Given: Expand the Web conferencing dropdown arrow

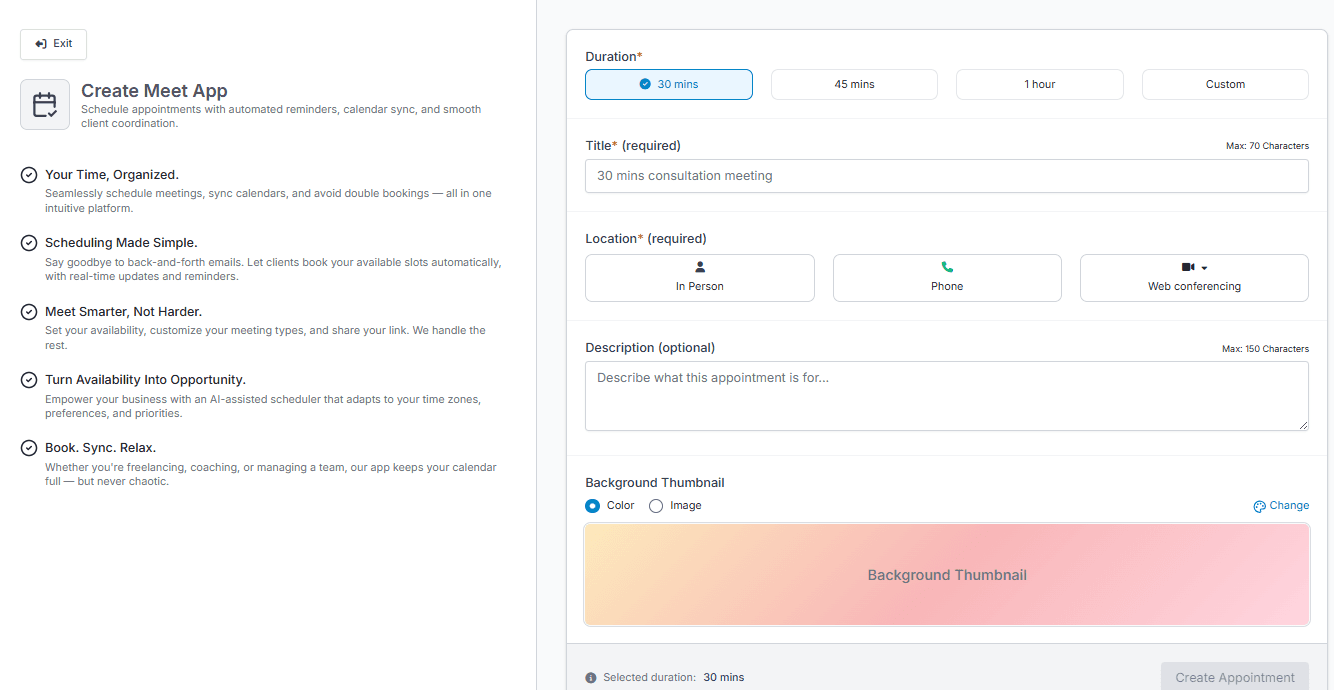Looking at the screenshot, I should tap(1205, 268).
